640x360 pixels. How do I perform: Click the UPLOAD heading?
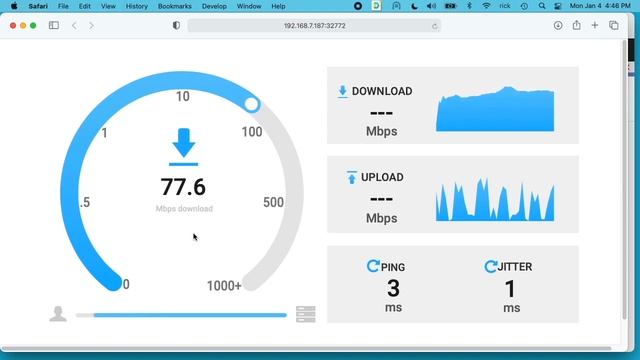point(382,177)
